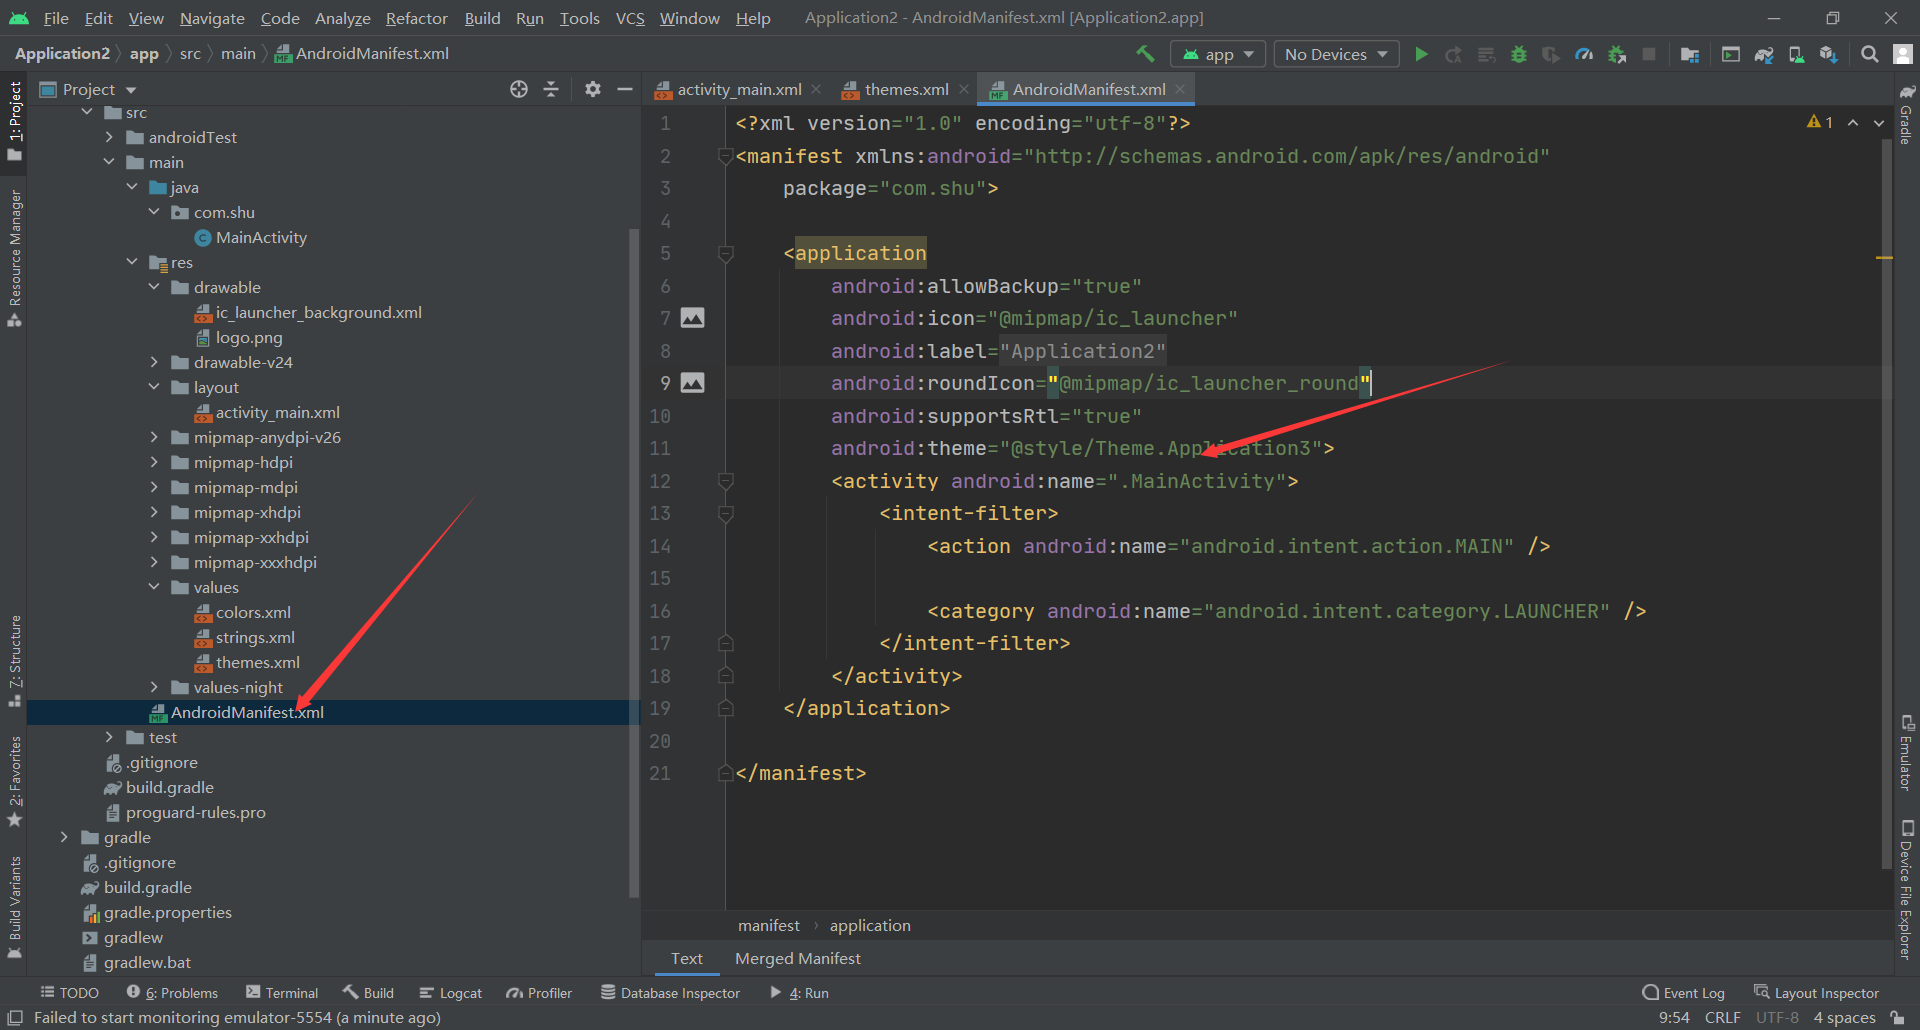Open the 6: Problems tool window

point(172,993)
